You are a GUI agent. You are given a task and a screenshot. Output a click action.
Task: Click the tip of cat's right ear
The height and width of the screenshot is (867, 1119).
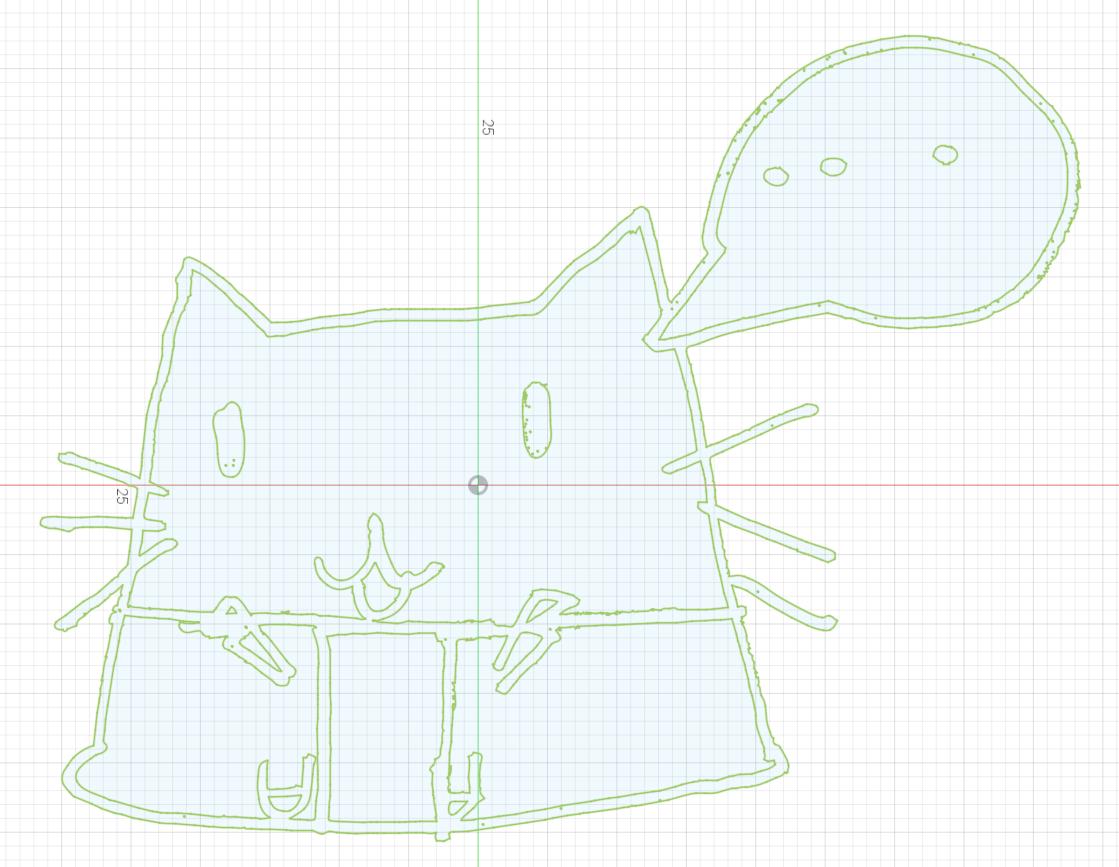641,213
